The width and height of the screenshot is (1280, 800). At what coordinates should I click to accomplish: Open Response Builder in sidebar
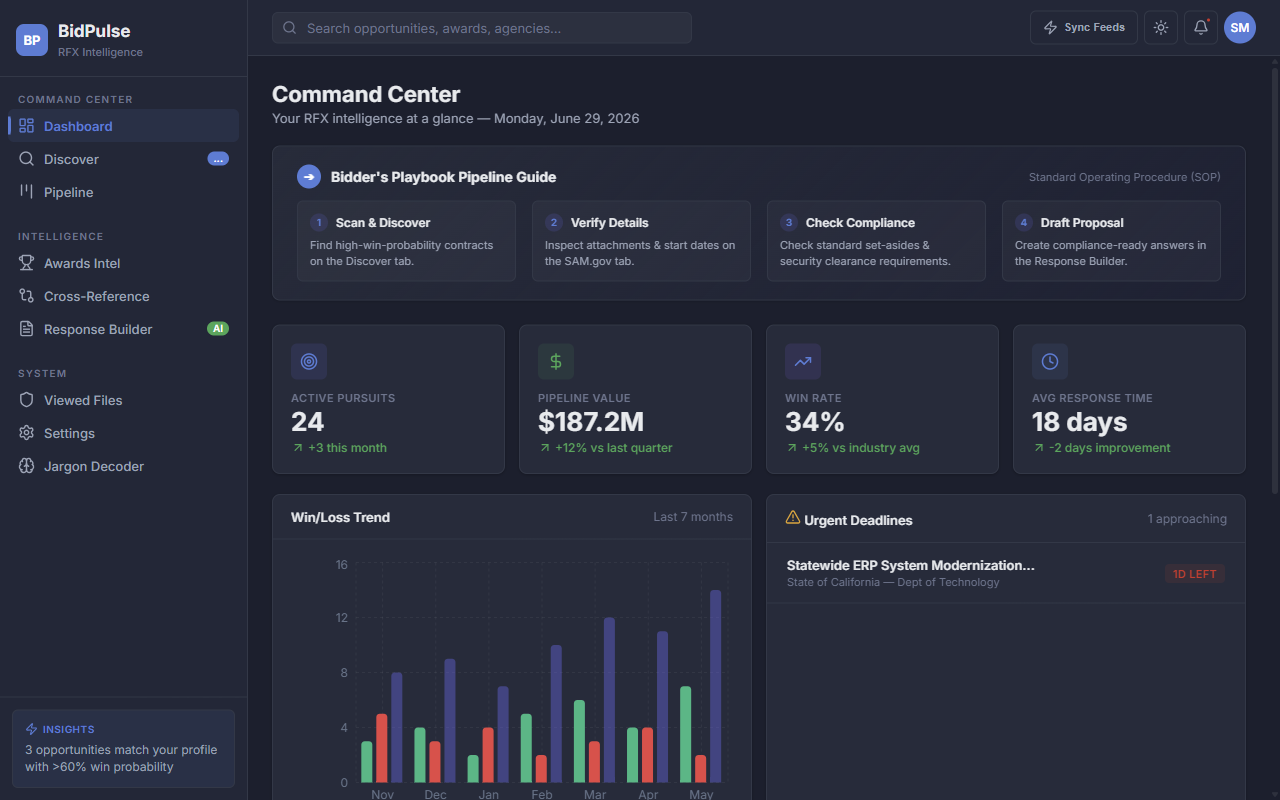click(x=123, y=329)
